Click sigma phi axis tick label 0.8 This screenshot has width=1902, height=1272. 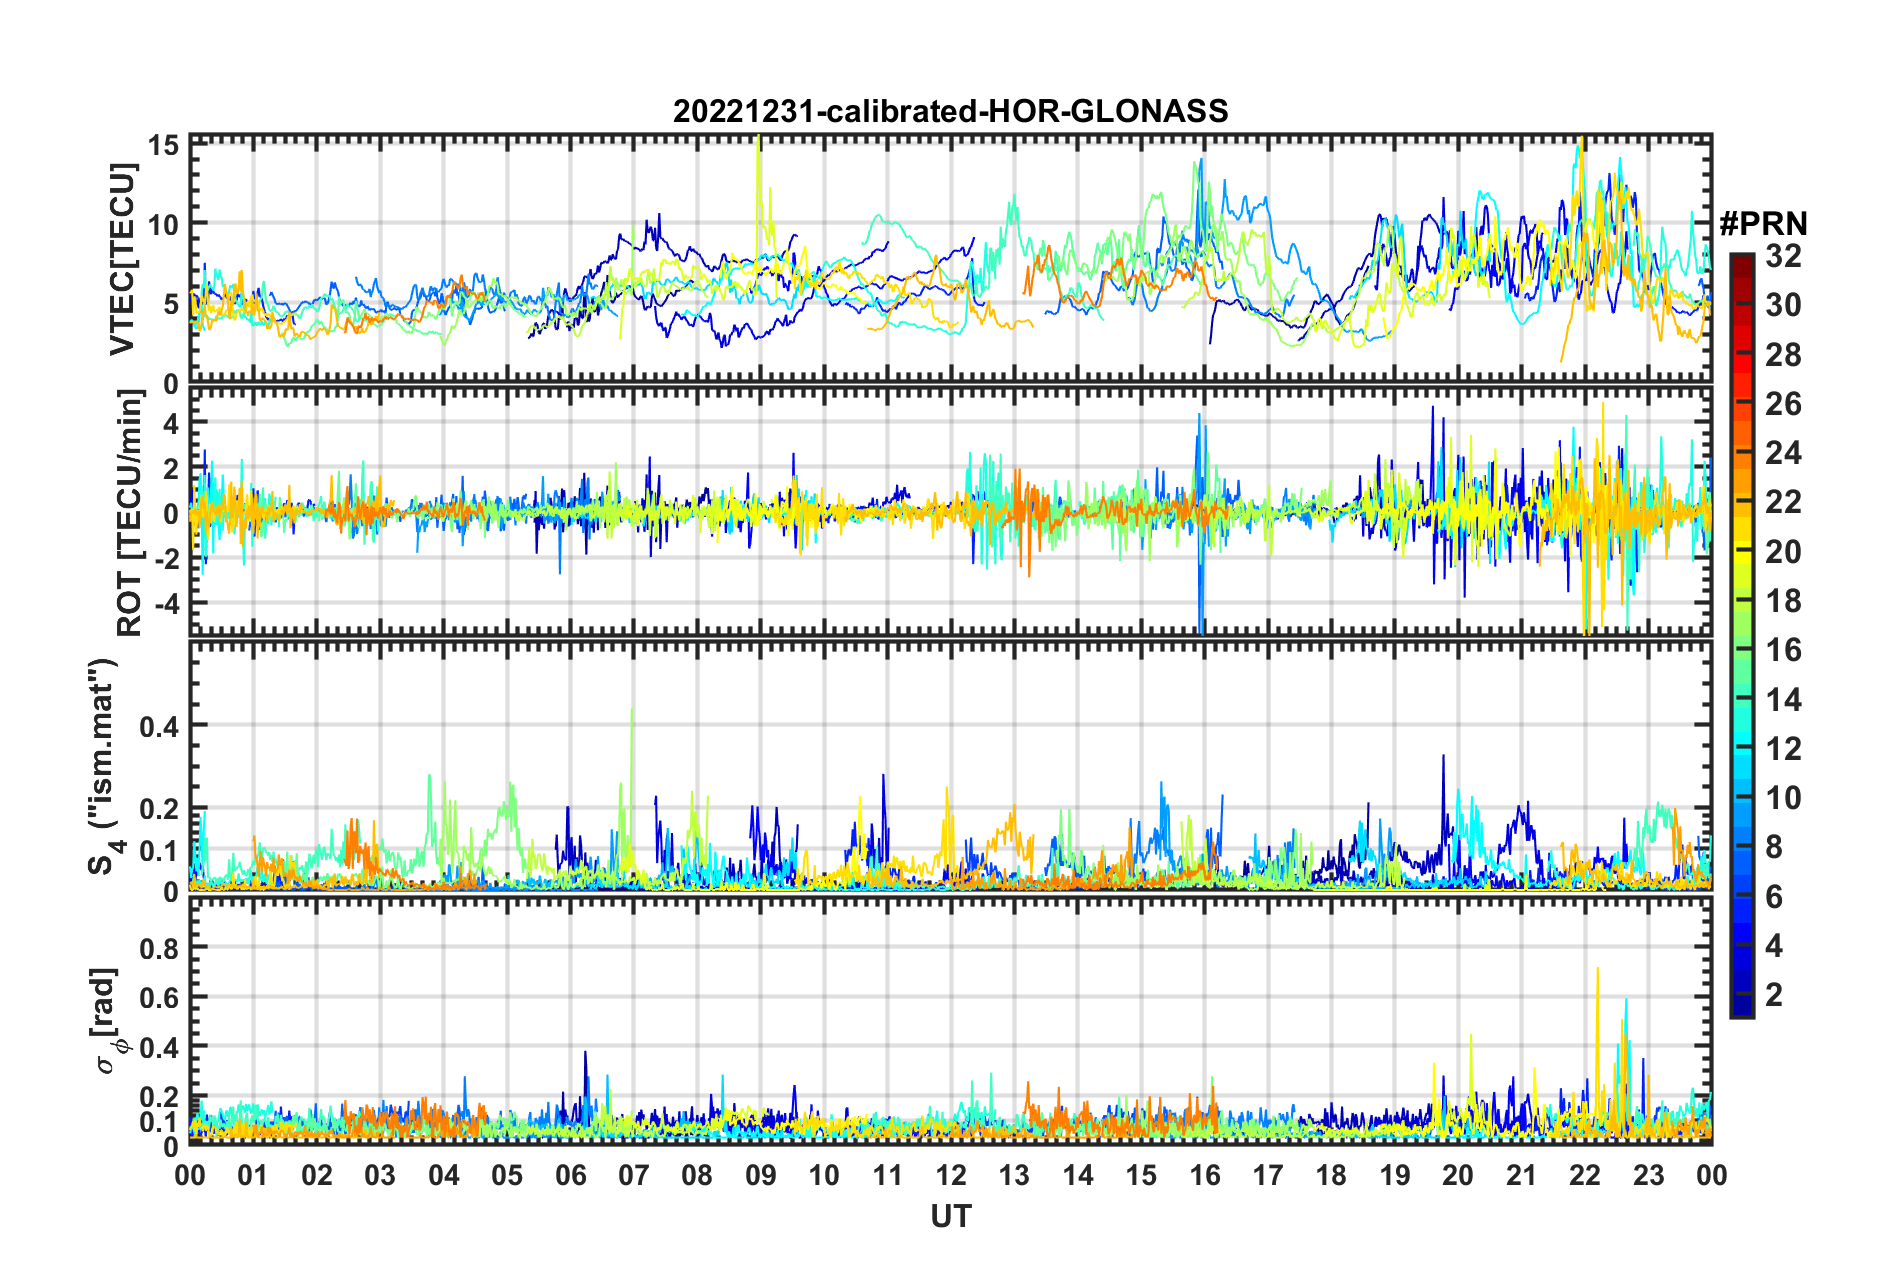(160, 947)
